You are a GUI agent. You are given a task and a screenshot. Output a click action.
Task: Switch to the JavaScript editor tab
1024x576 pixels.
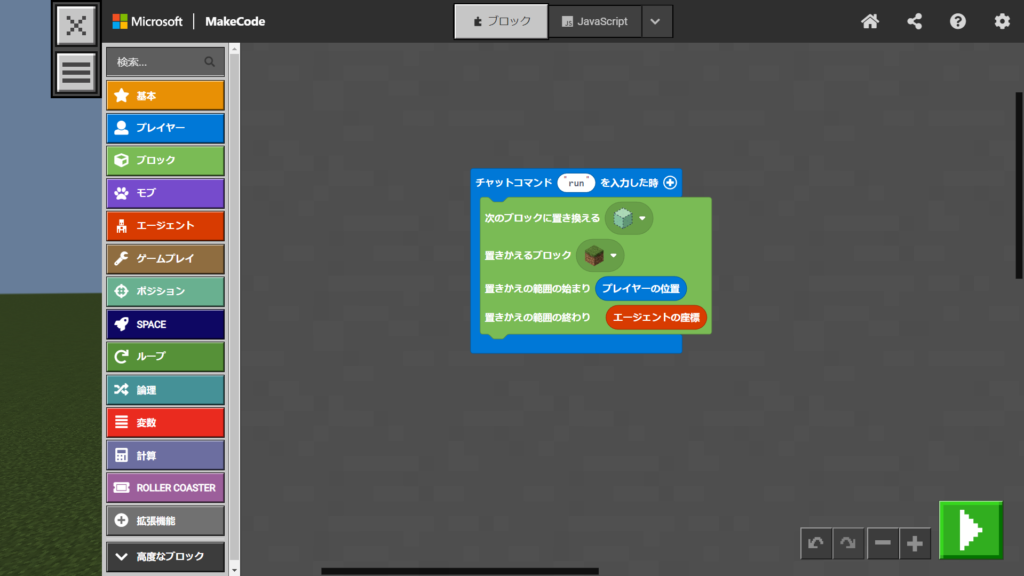click(x=594, y=21)
